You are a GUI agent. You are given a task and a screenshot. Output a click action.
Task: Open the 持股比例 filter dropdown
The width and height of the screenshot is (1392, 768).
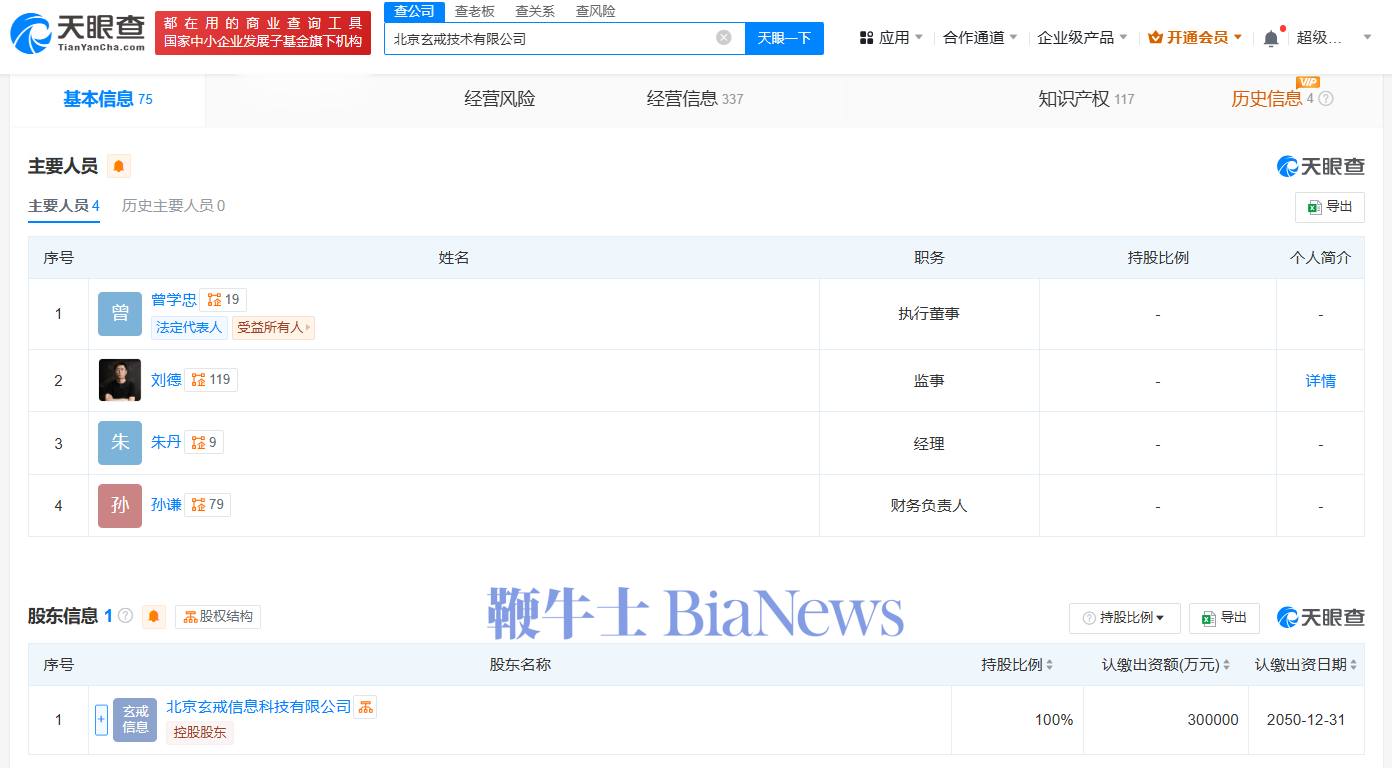click(x=1124, y=618)
